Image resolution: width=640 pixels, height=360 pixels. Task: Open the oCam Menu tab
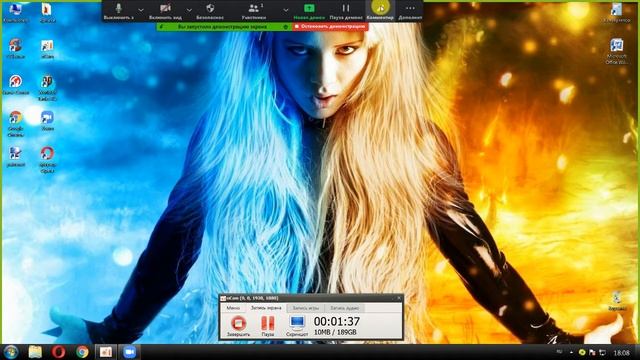point(233,308)
